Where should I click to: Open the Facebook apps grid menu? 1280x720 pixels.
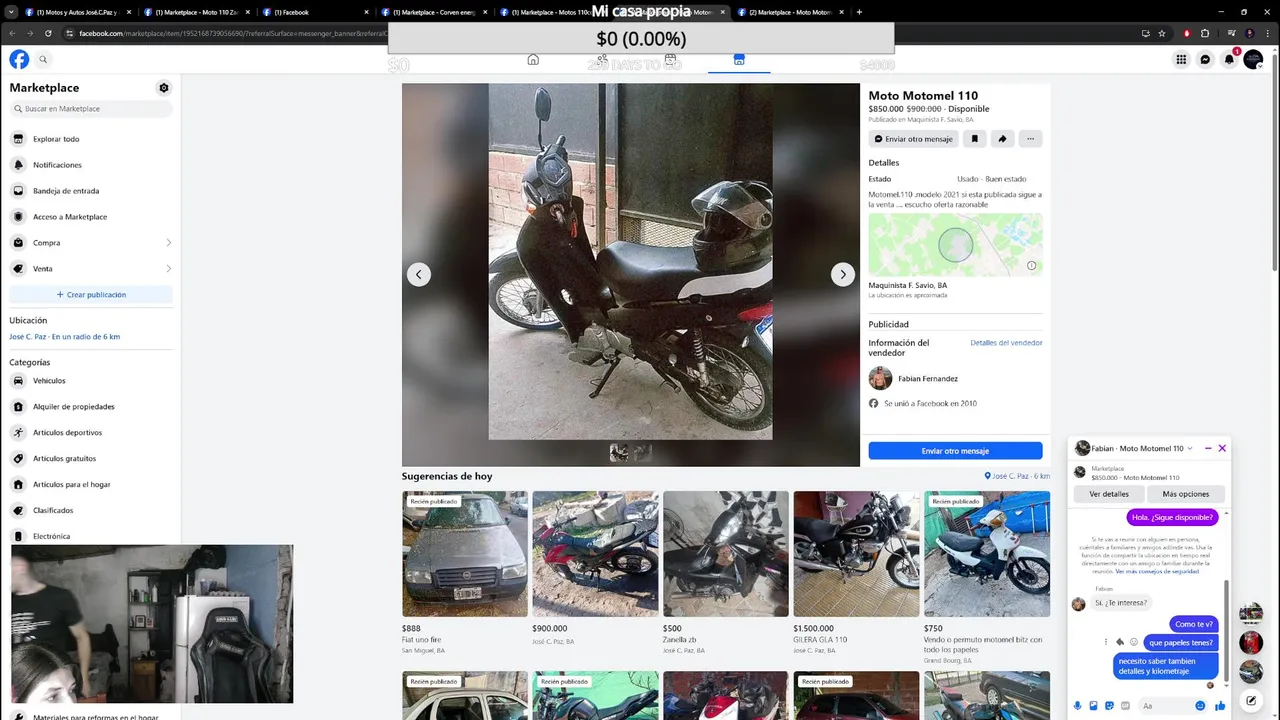pyautogui.click(x=1181, y=60)
